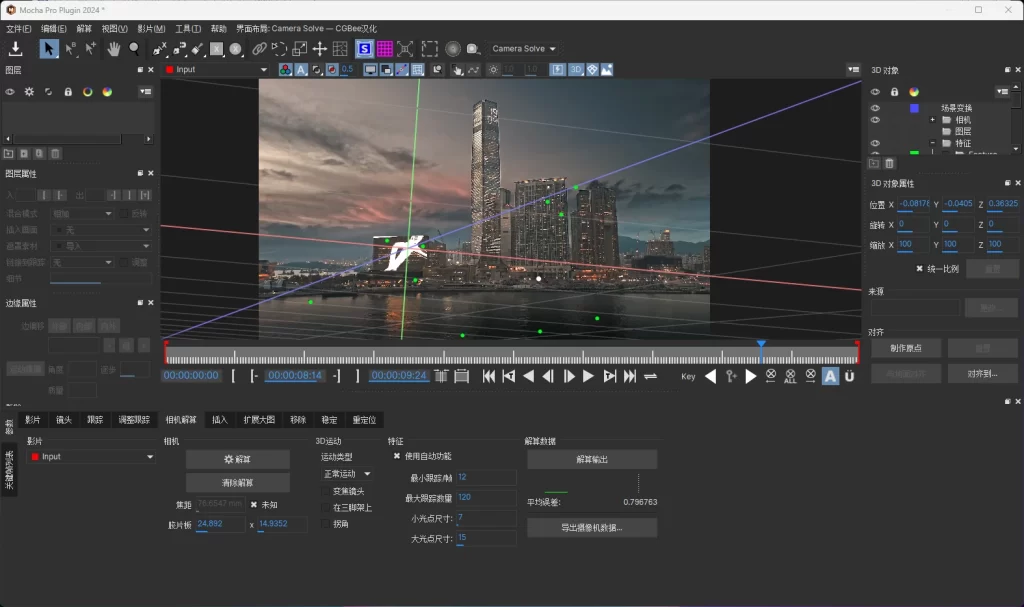The image size is (1024, 607).
Task: Click the blue S surface icon
Action: click(365, 48)
